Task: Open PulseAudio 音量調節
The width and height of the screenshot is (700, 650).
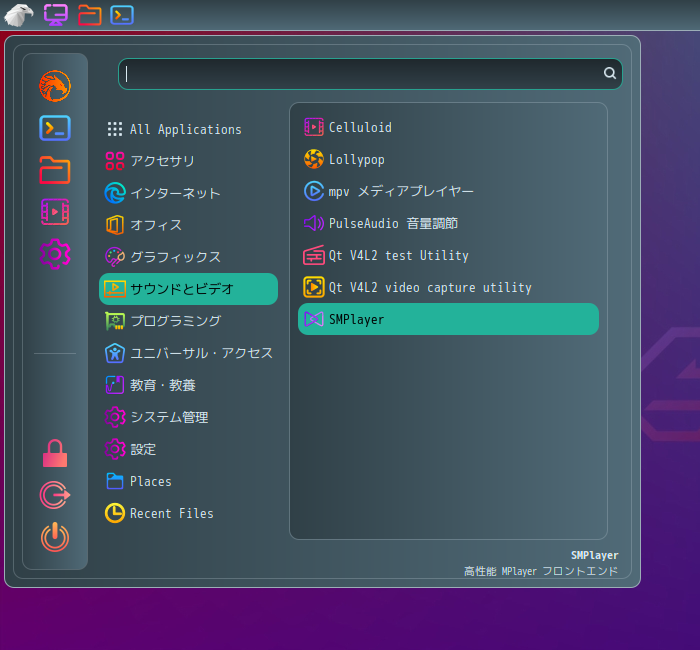Action: (x=448, y=223)
